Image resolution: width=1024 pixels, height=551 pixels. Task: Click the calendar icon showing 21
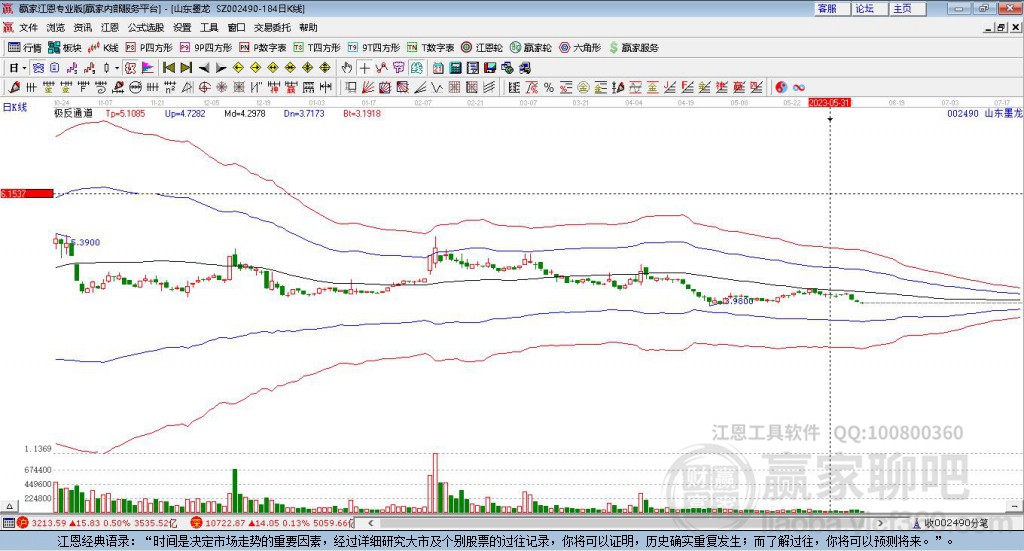[438, 68]
